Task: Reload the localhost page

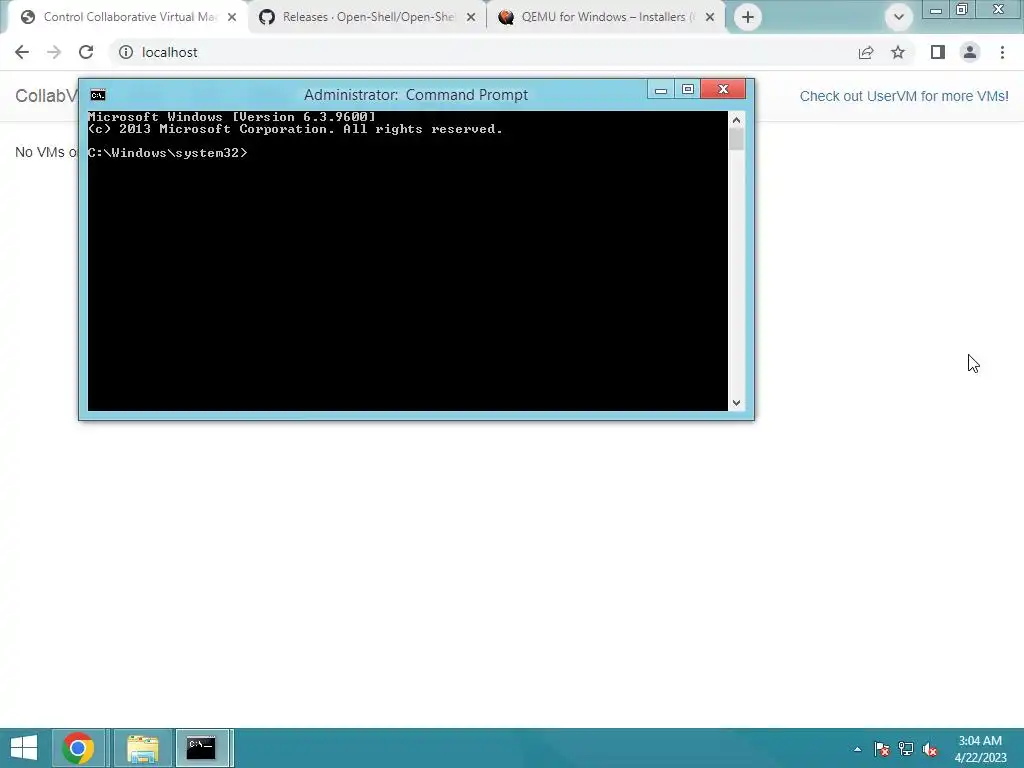Action: pos(86,52)
